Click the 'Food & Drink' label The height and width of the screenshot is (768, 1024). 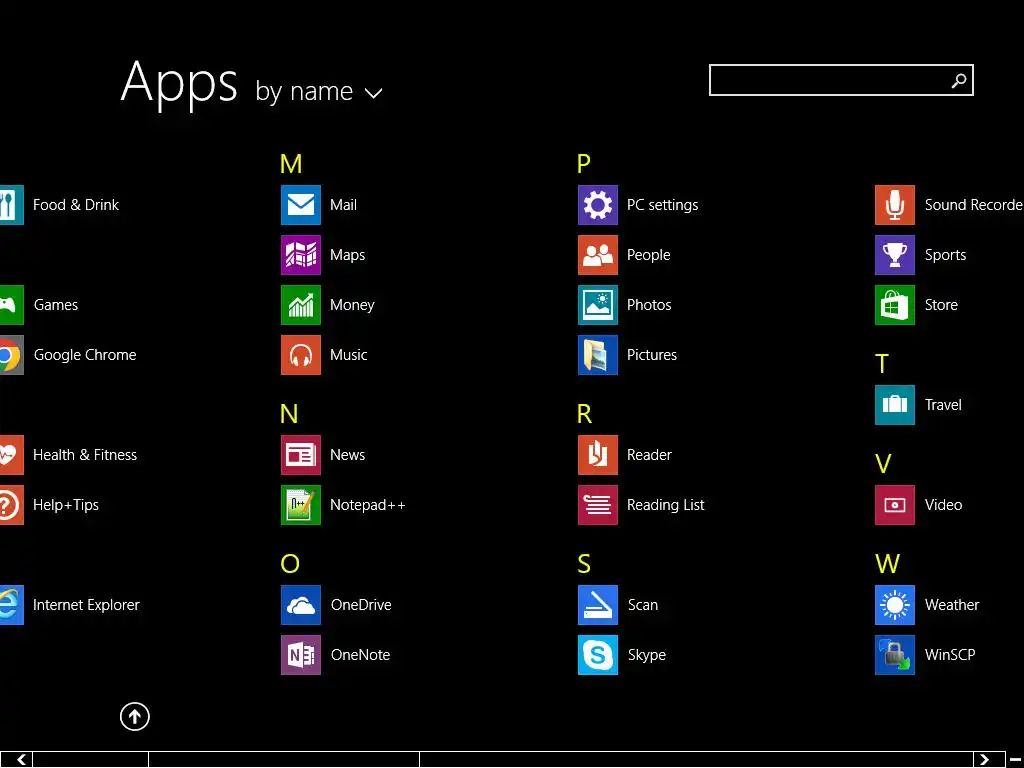click(x=76, y=205)
